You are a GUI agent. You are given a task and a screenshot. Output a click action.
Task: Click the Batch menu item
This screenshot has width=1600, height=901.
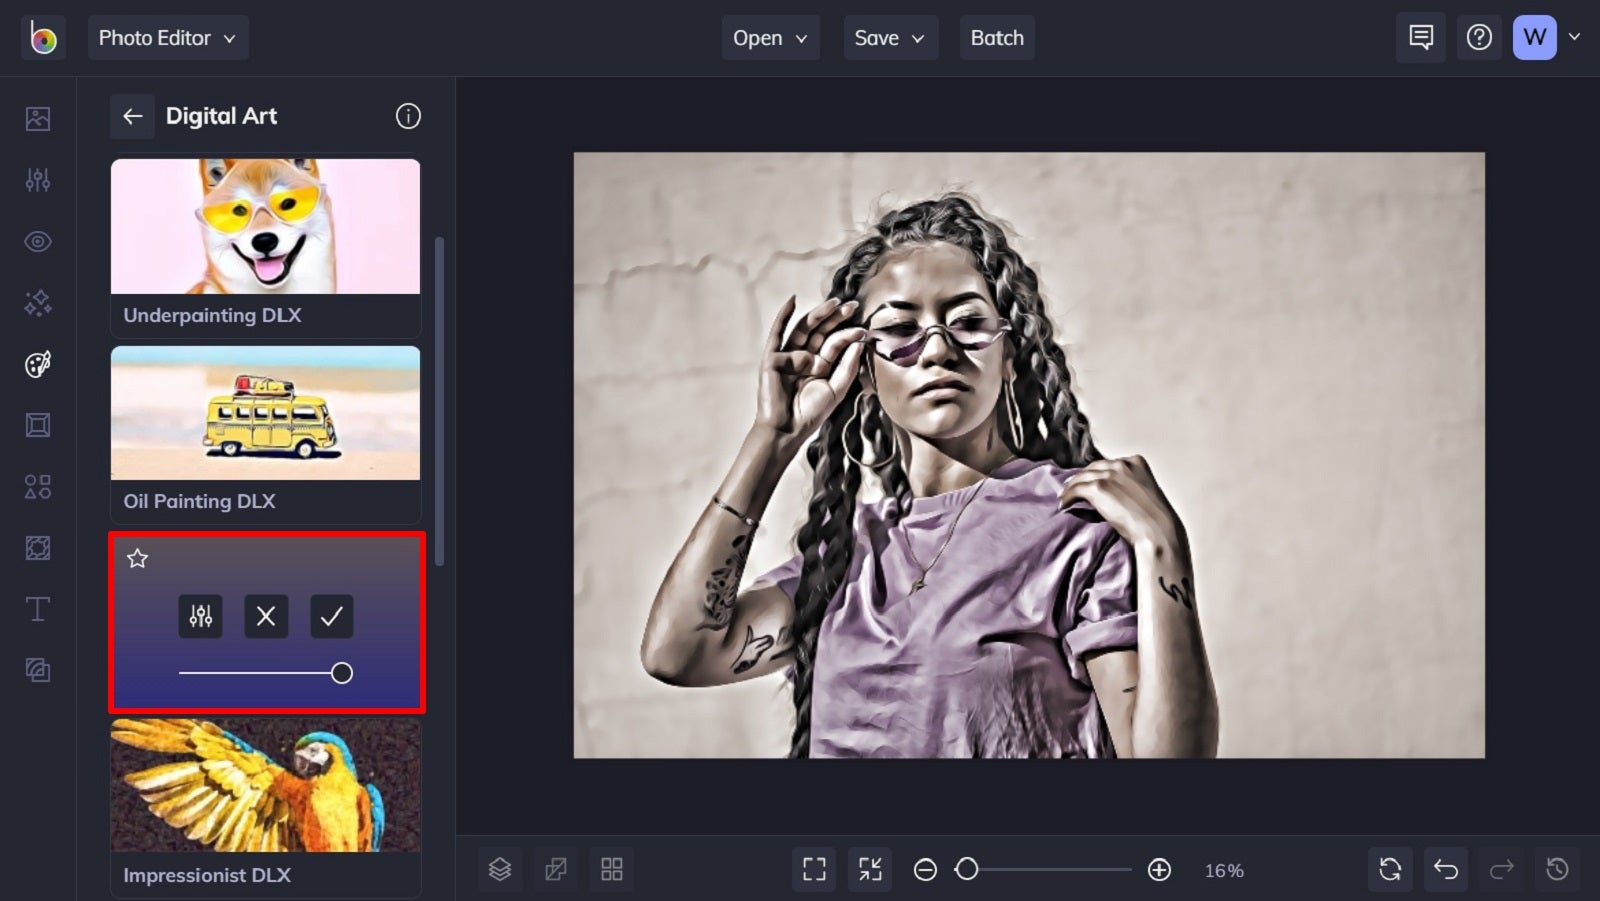996,38
